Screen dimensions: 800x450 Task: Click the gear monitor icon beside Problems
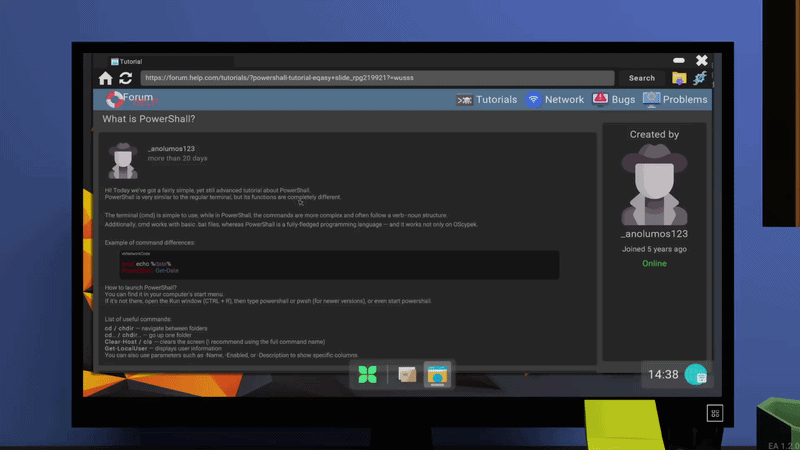point(651,99)
